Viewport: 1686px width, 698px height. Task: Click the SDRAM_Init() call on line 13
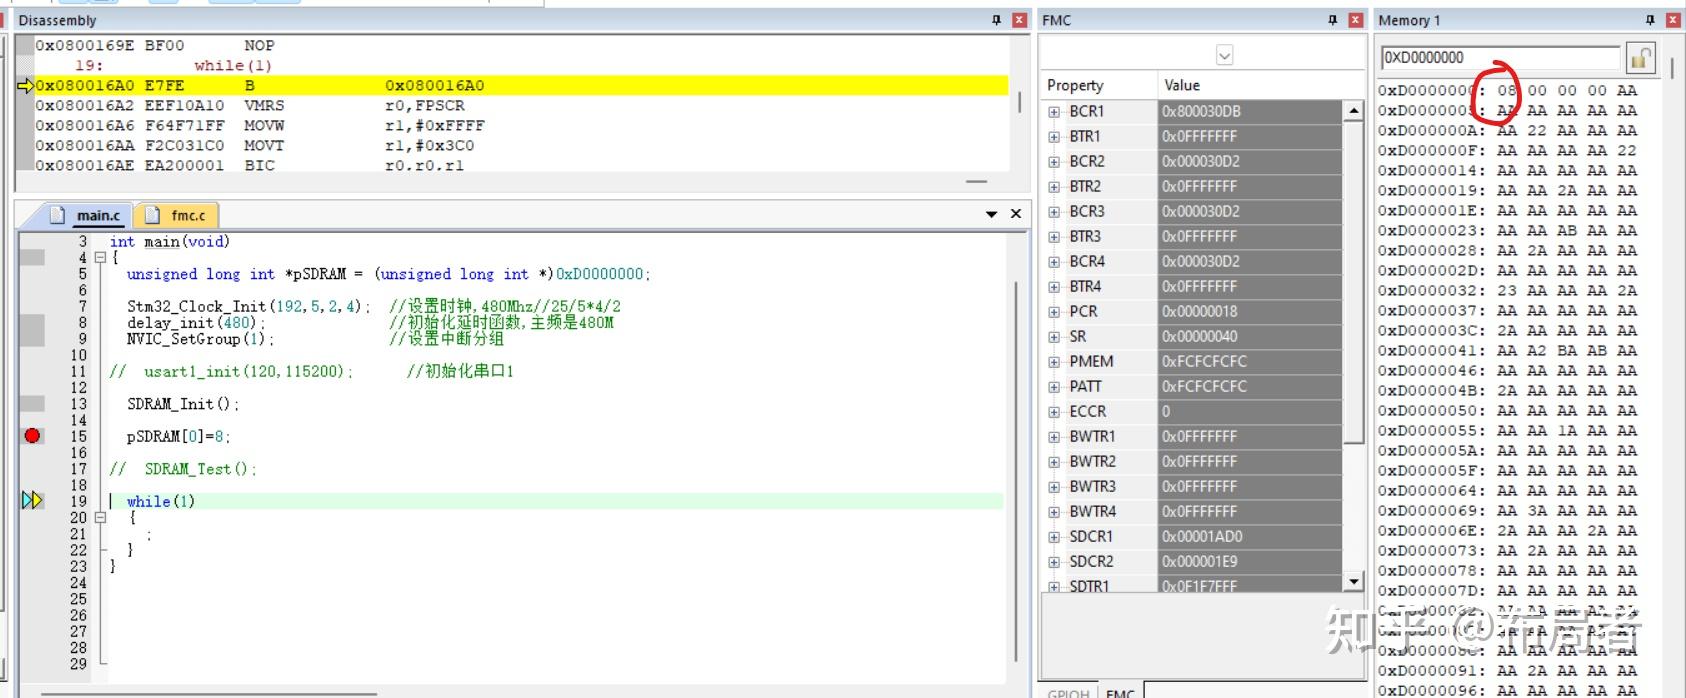(183, 404)
